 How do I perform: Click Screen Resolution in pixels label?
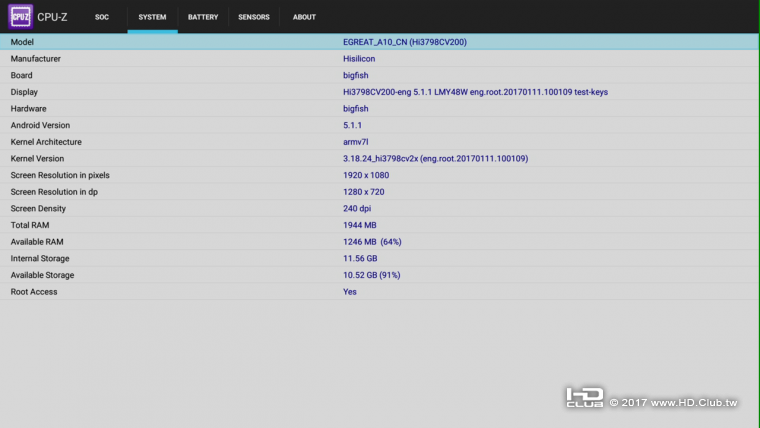tap(60, 175)
